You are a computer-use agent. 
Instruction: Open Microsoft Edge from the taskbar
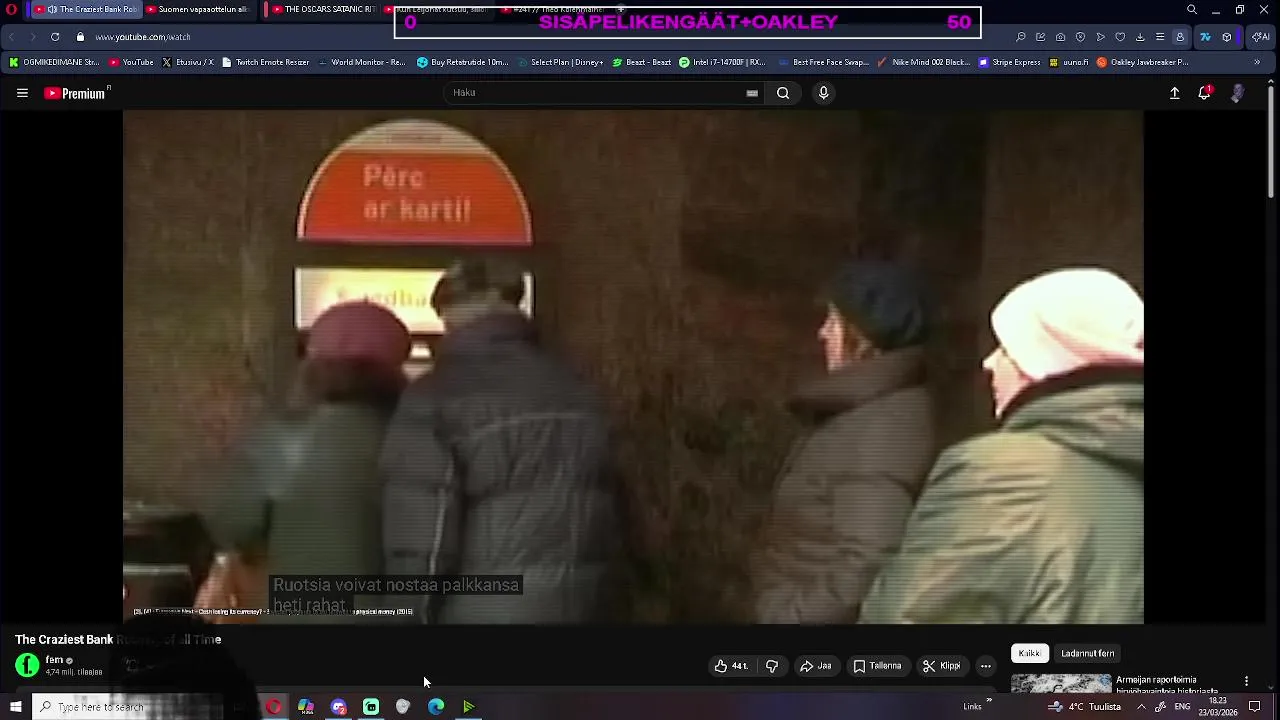pos(436,707)
